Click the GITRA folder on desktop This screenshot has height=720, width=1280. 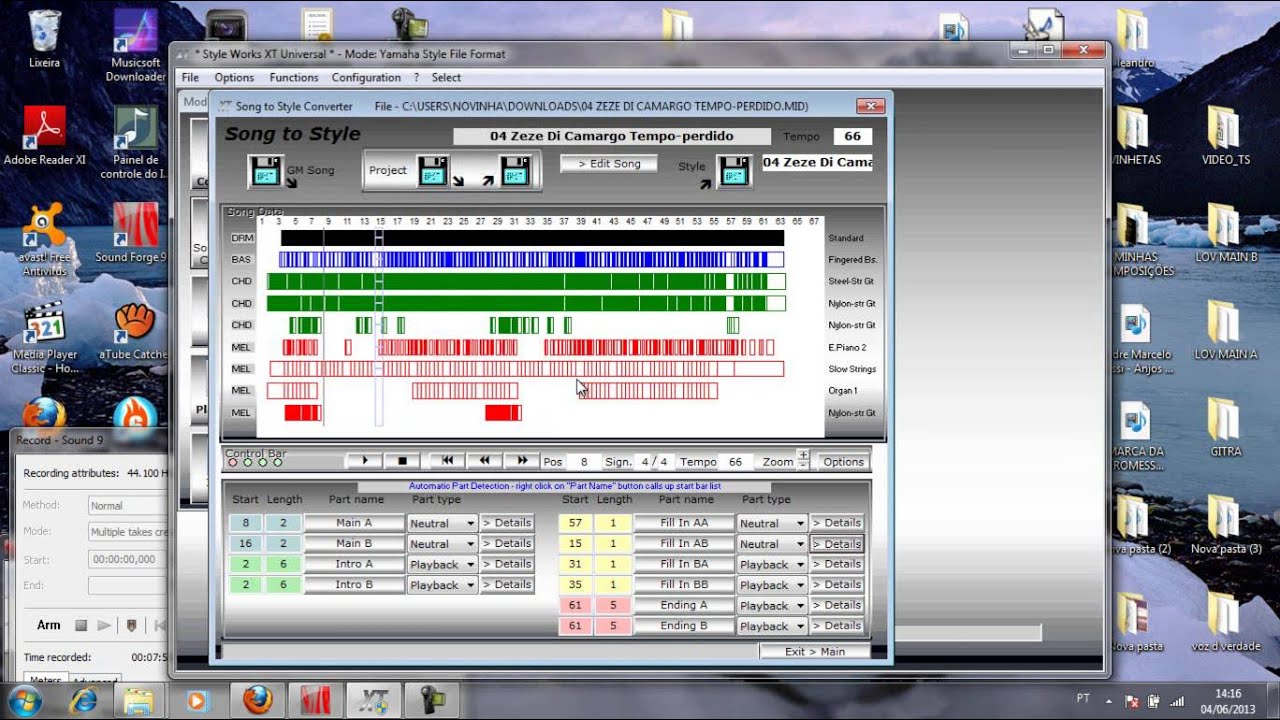coord(1225,428)
